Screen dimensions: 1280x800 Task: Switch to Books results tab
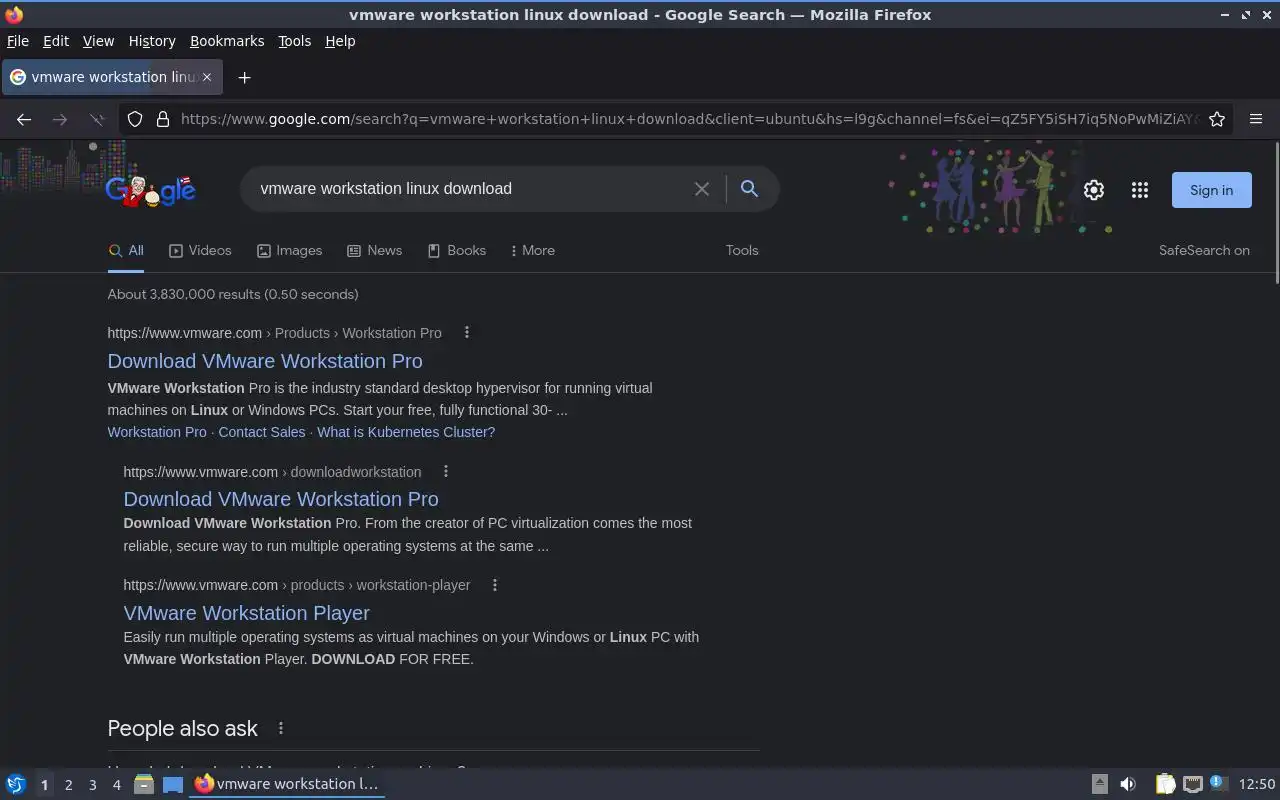(456, 250)
